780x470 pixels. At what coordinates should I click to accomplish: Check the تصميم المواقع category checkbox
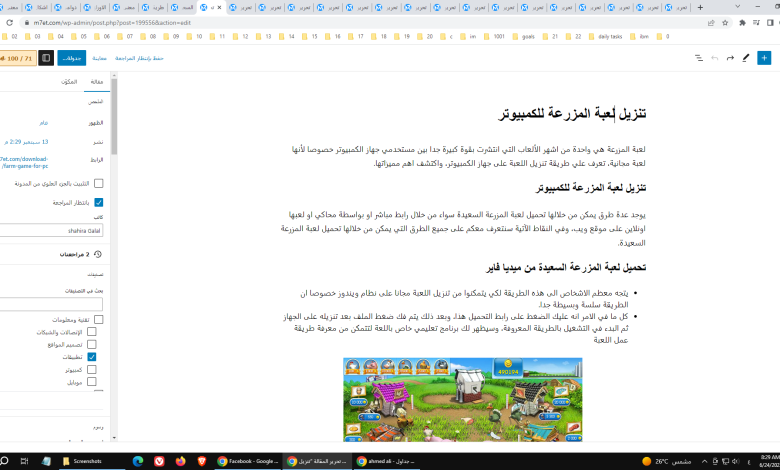[92, 344]
